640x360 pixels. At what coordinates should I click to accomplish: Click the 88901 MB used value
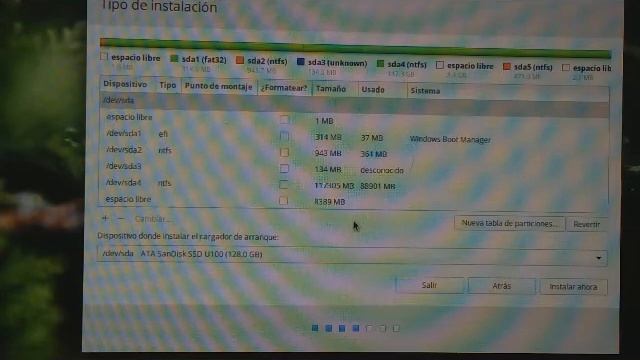click(x=378, y=186)
